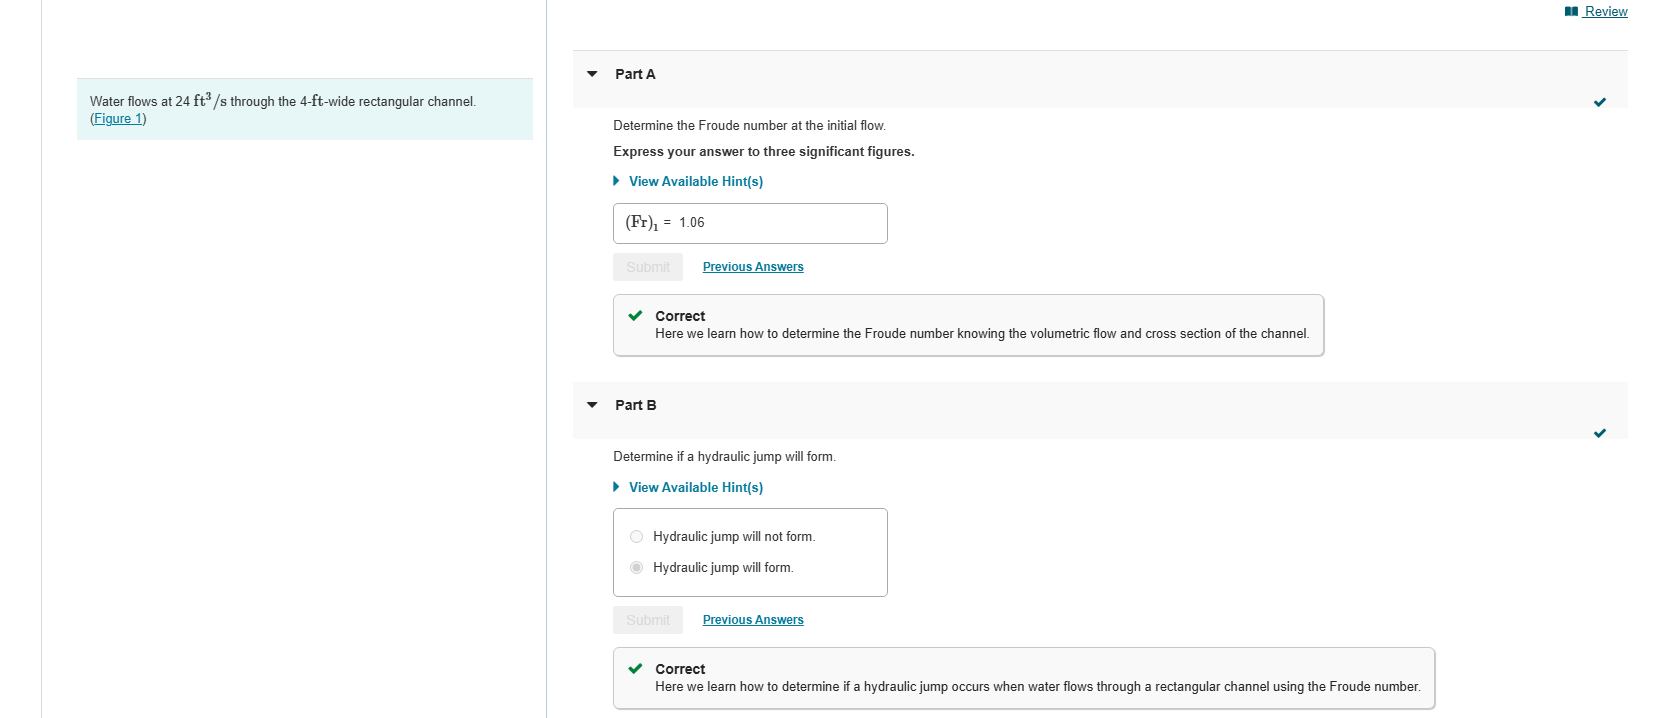Click 'Determine the Froude number at the initial flow' text
The image size is (1653, 718).
(749, 126)
